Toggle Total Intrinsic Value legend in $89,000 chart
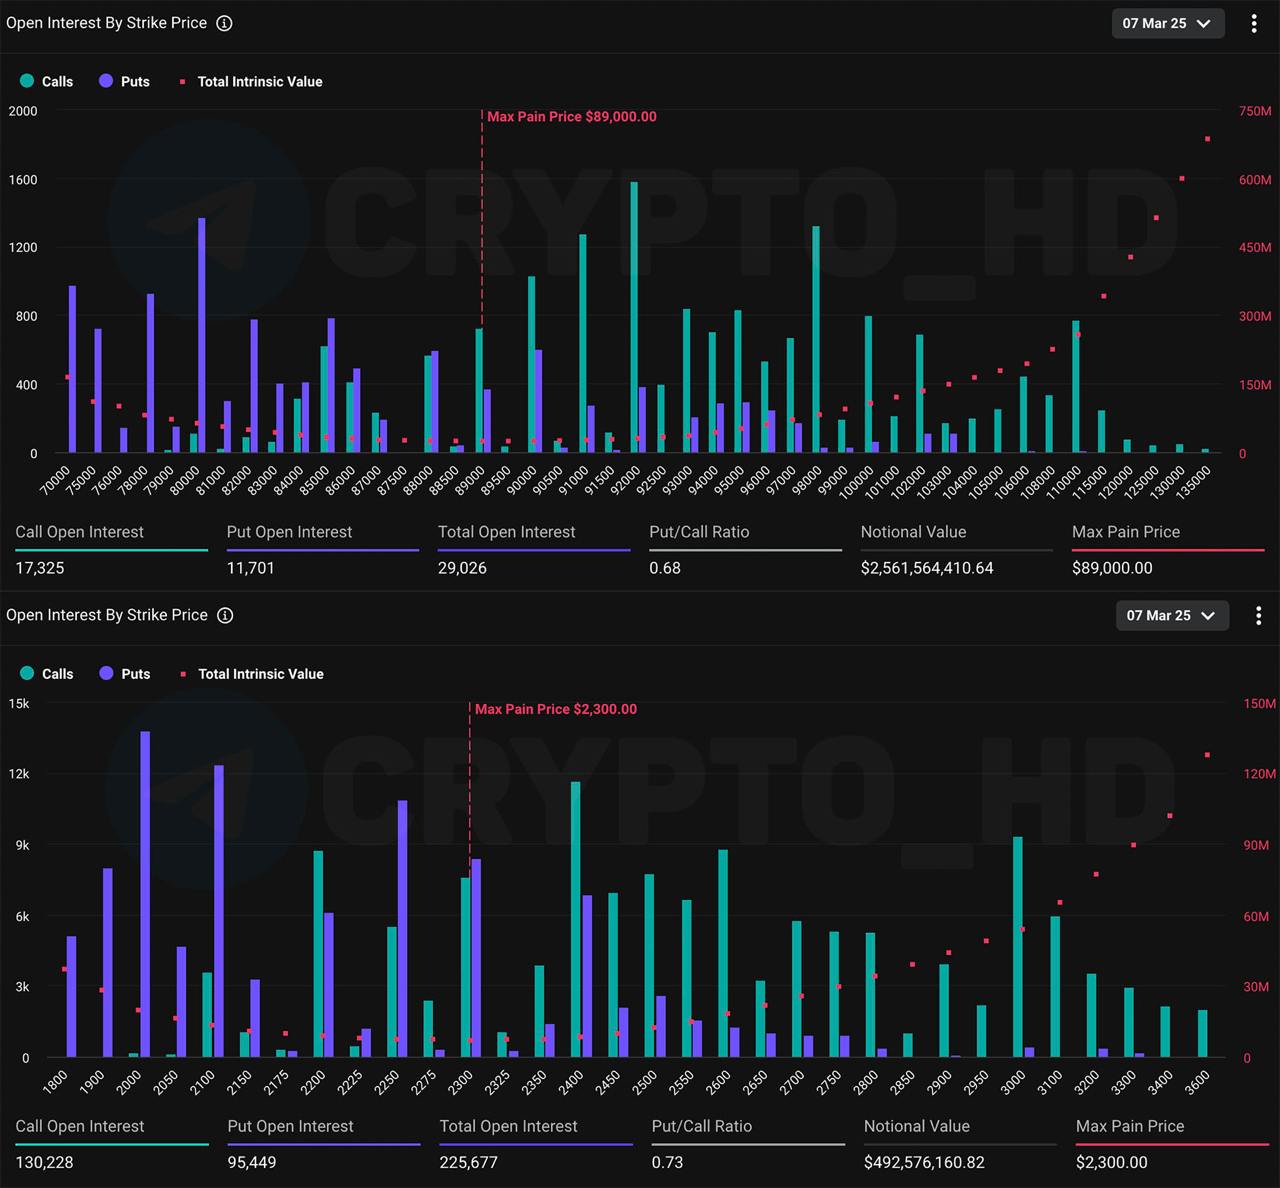 (x=251, y=81)
